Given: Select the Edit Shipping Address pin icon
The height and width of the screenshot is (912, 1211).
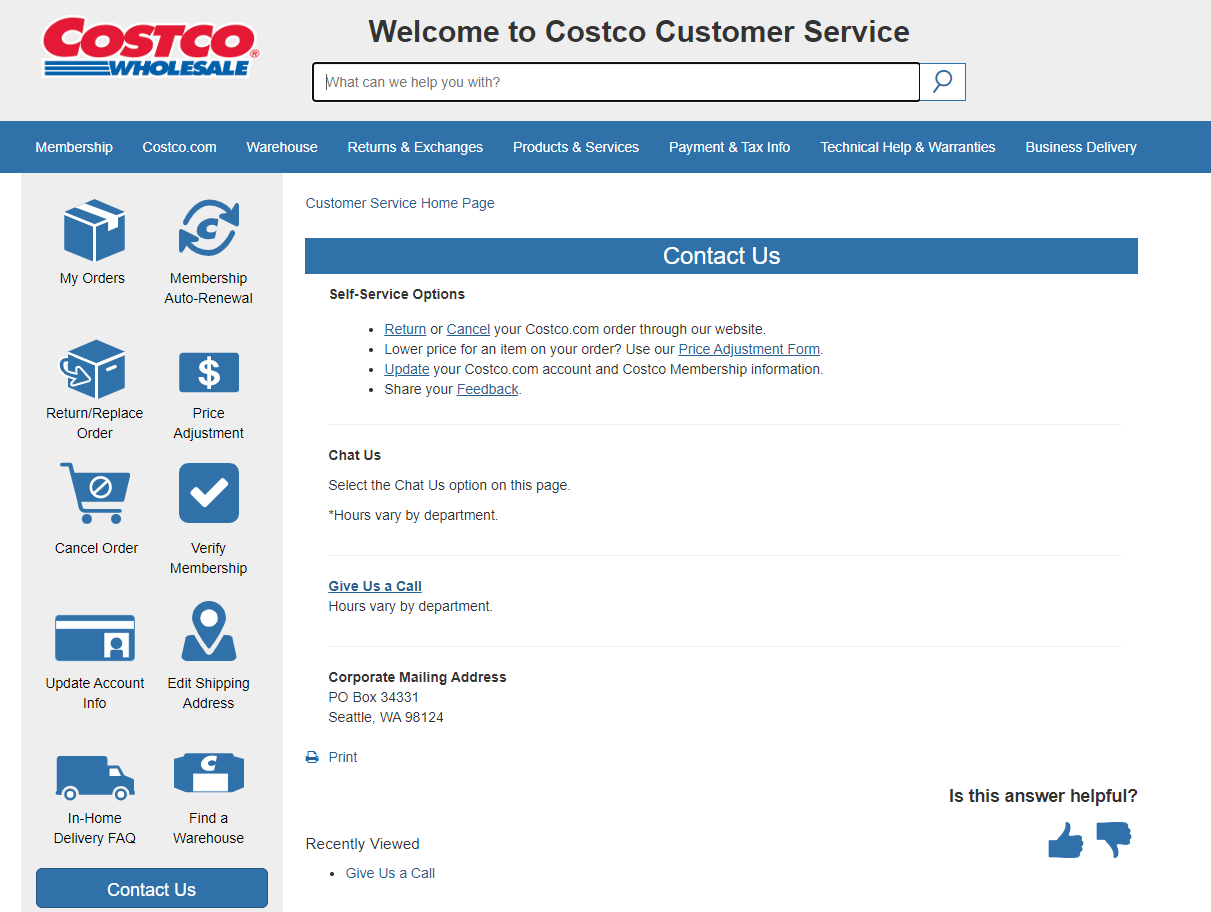Looking at the screenshot, I should click(208, 631).
